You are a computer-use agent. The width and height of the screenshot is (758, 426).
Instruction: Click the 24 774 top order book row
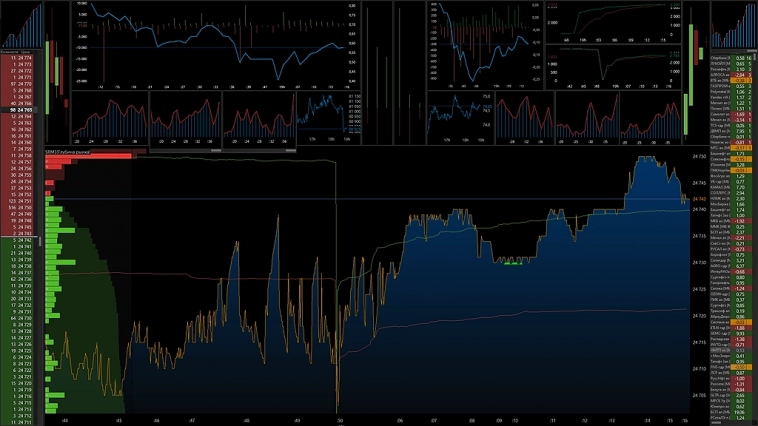click(x=22, y=59)
